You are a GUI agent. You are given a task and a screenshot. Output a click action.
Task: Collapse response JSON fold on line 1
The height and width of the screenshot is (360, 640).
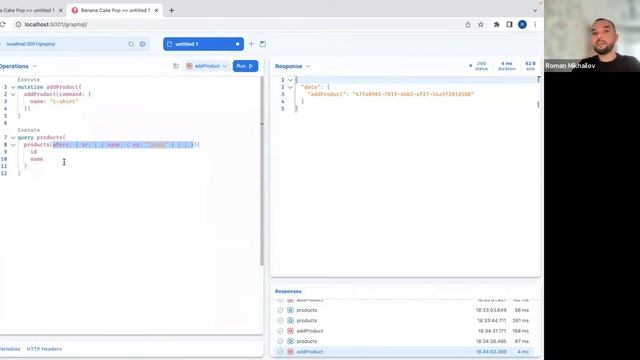(290, 80)
